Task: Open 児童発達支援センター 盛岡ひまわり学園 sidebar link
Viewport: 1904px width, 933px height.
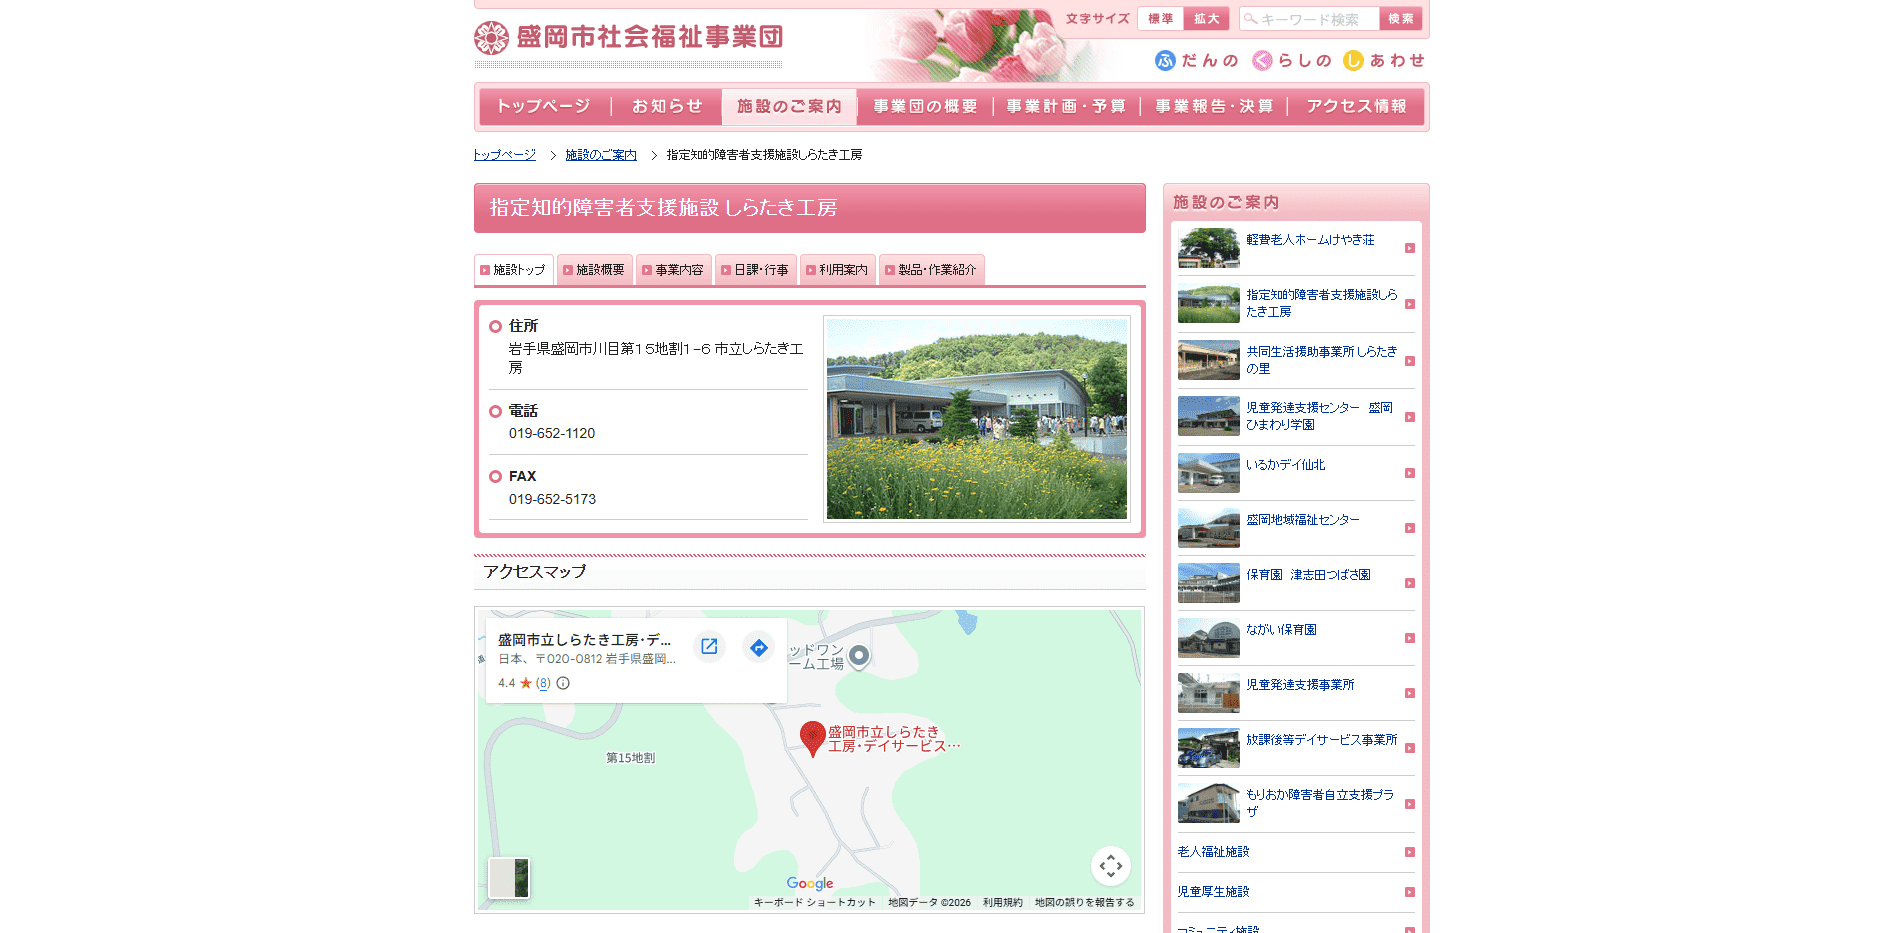Action: pos(1319,416)
